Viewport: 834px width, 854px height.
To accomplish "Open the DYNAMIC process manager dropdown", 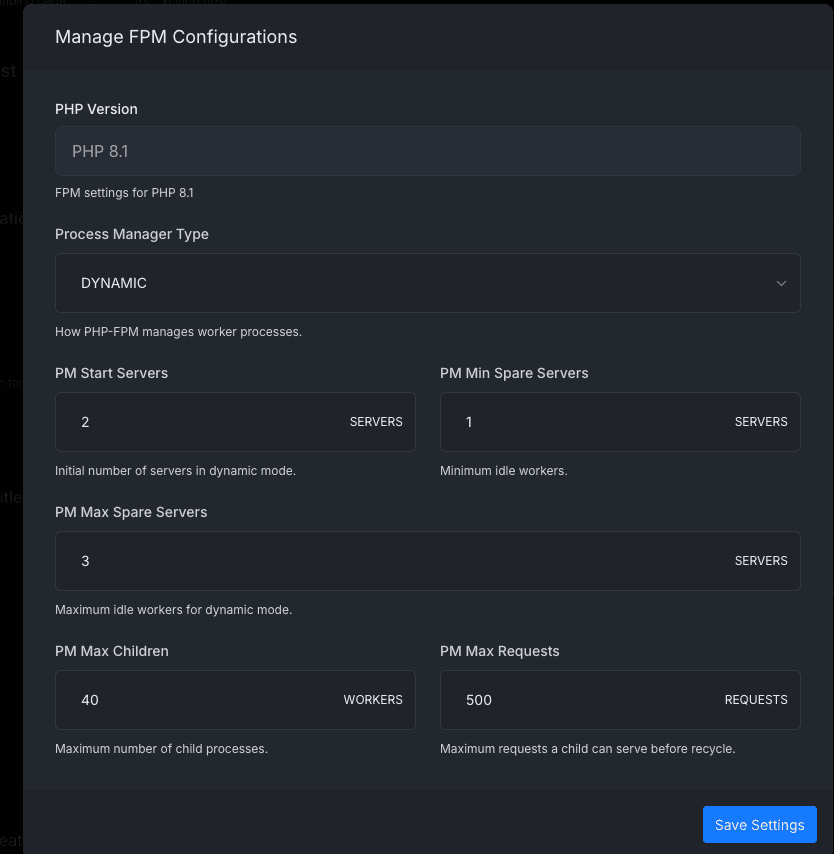I will pos(400,283).
